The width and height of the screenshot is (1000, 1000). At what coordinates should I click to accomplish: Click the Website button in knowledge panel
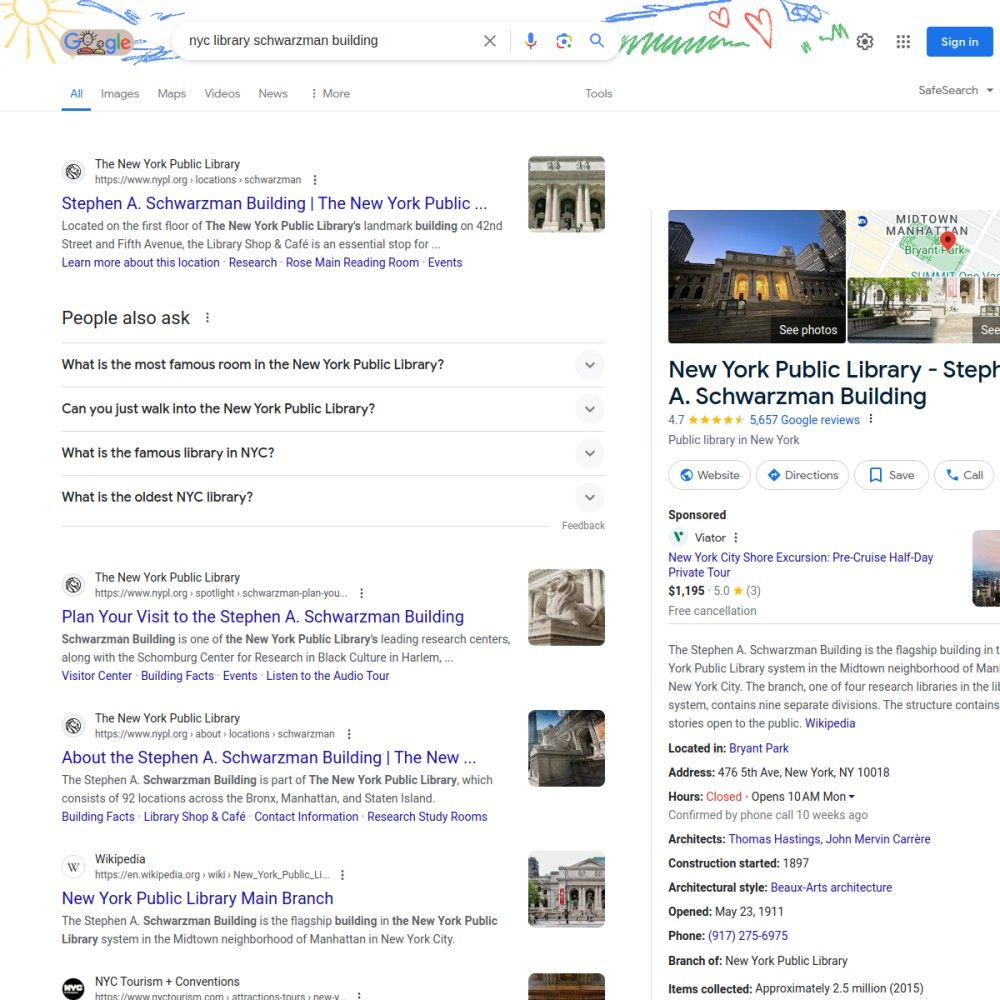click(709, 475)
